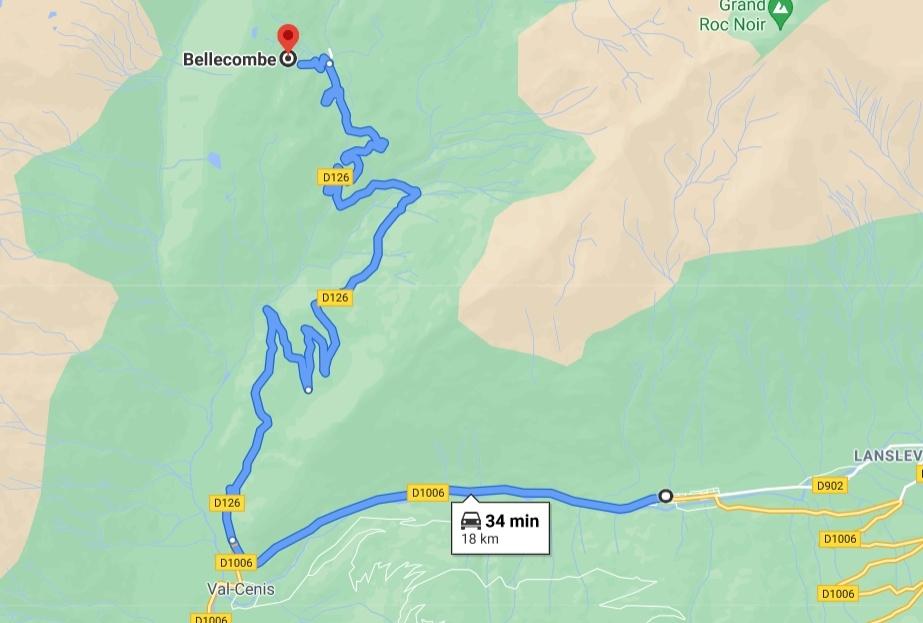The image size is (923, 623).
Task: Click the small blue lake on the map
Action: 214,160
